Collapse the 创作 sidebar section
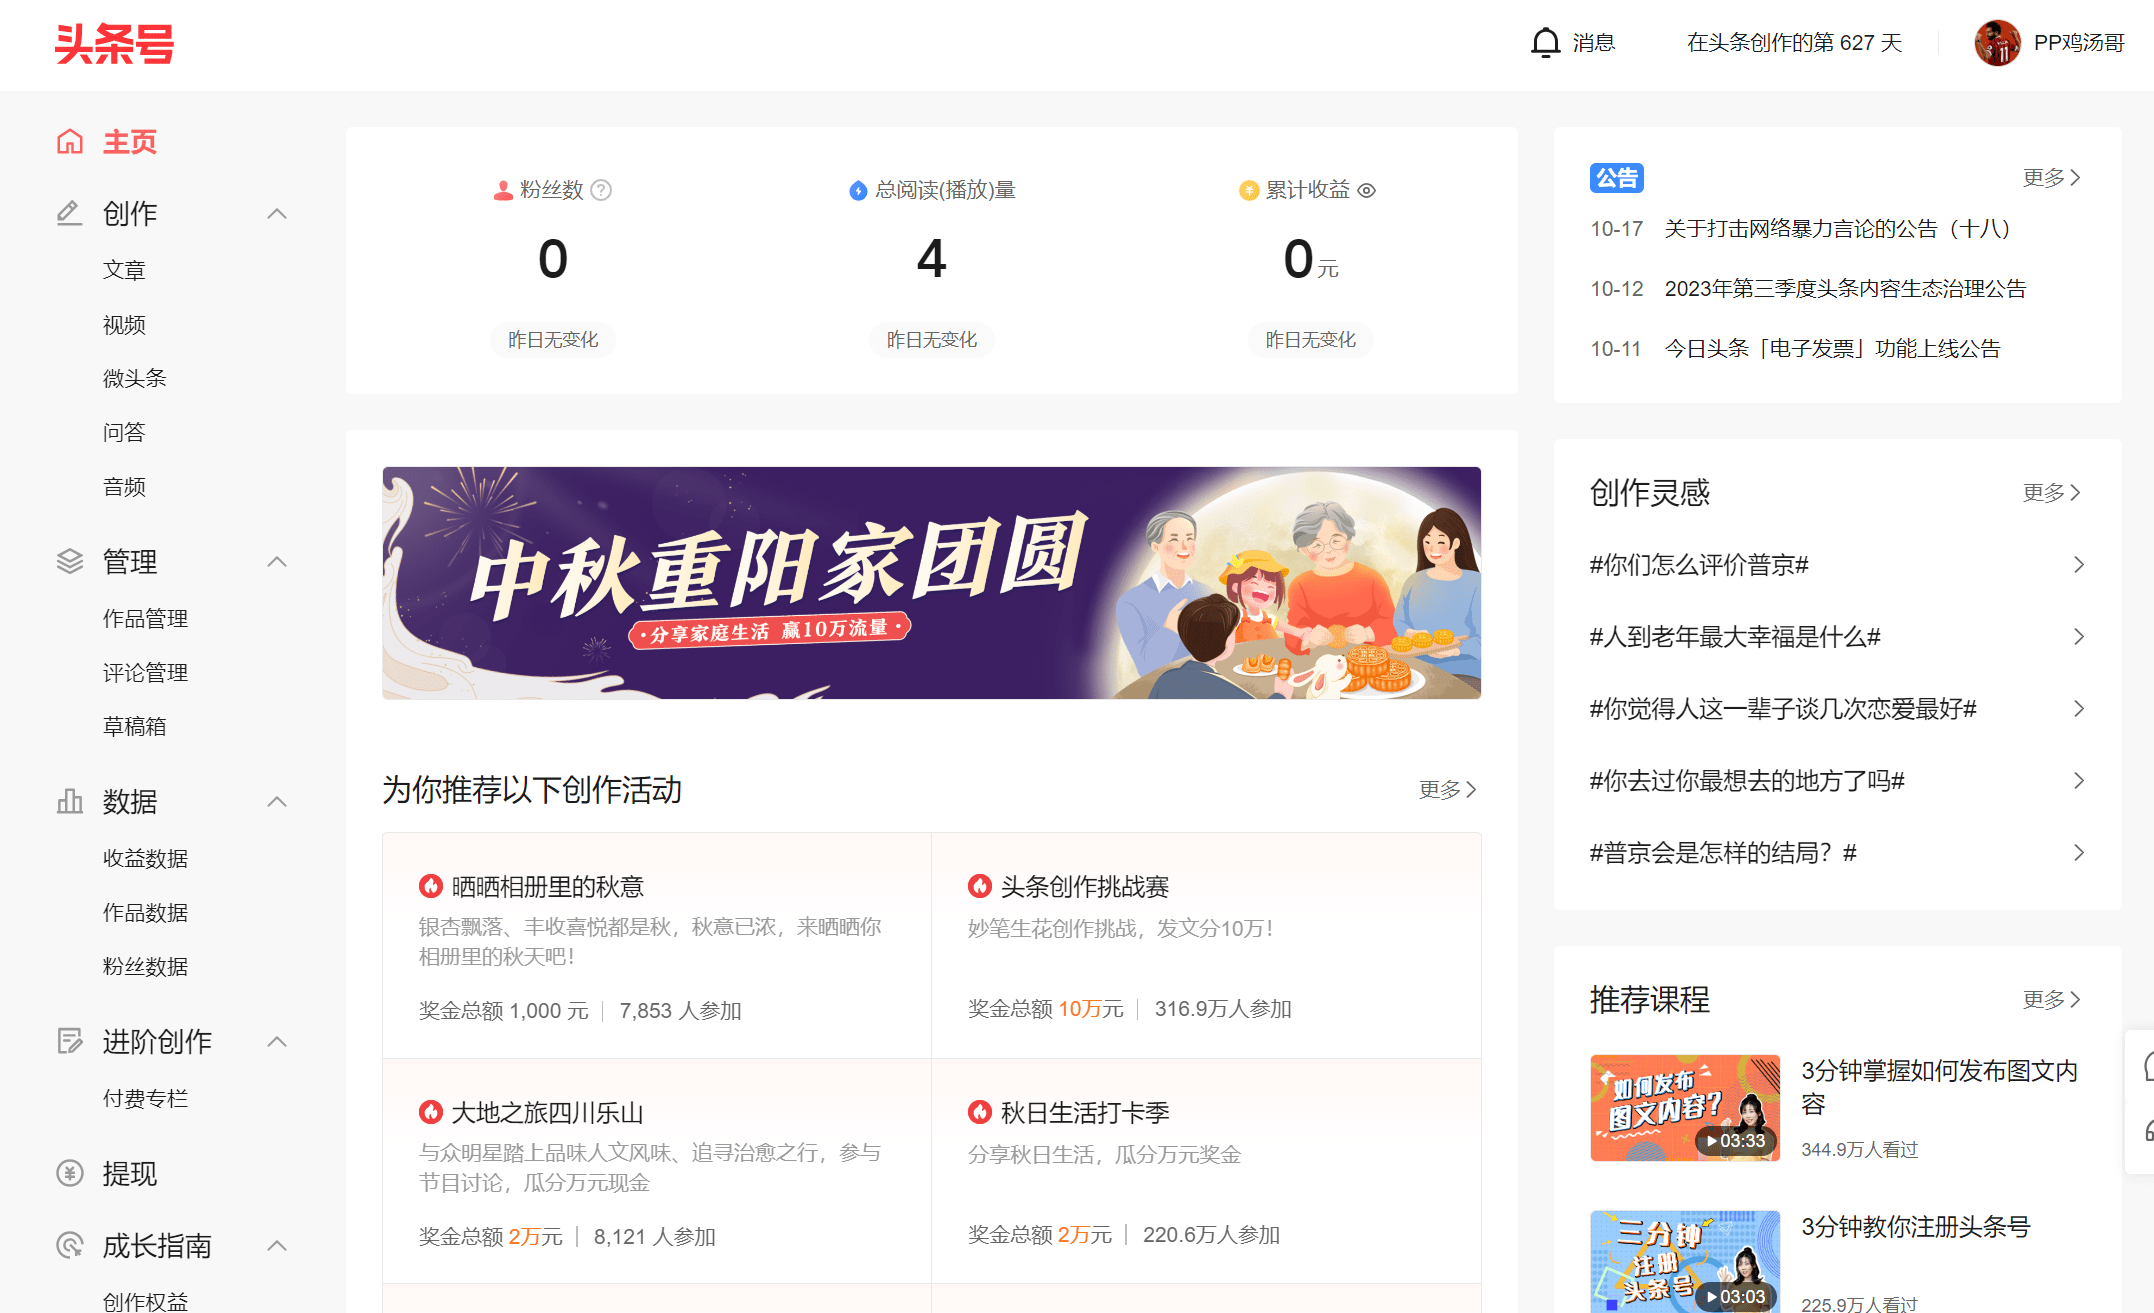This screenshot has width=2154, height=1313. coord(277,214)
